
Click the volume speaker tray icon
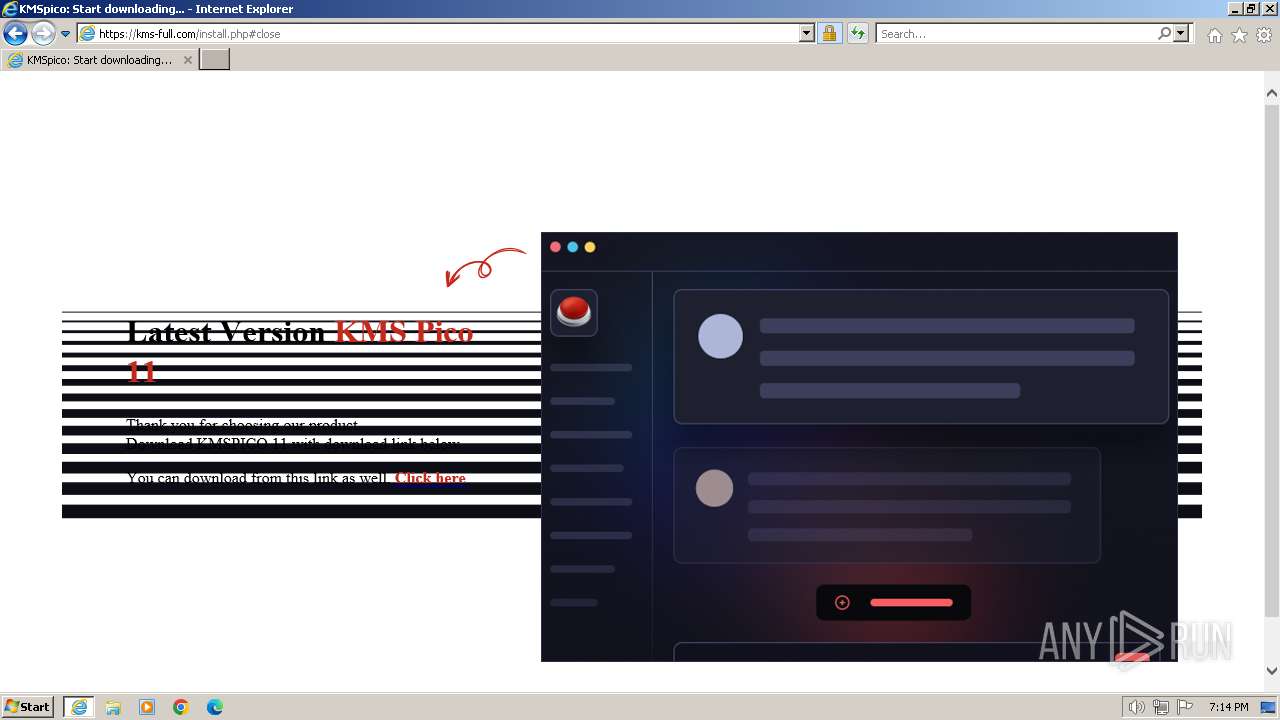1137,707
